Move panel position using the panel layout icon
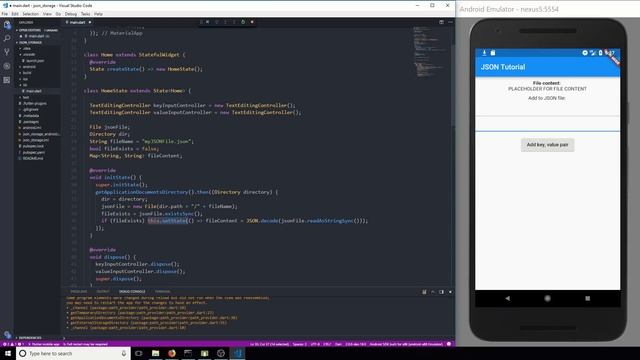 tap(442, 292)
